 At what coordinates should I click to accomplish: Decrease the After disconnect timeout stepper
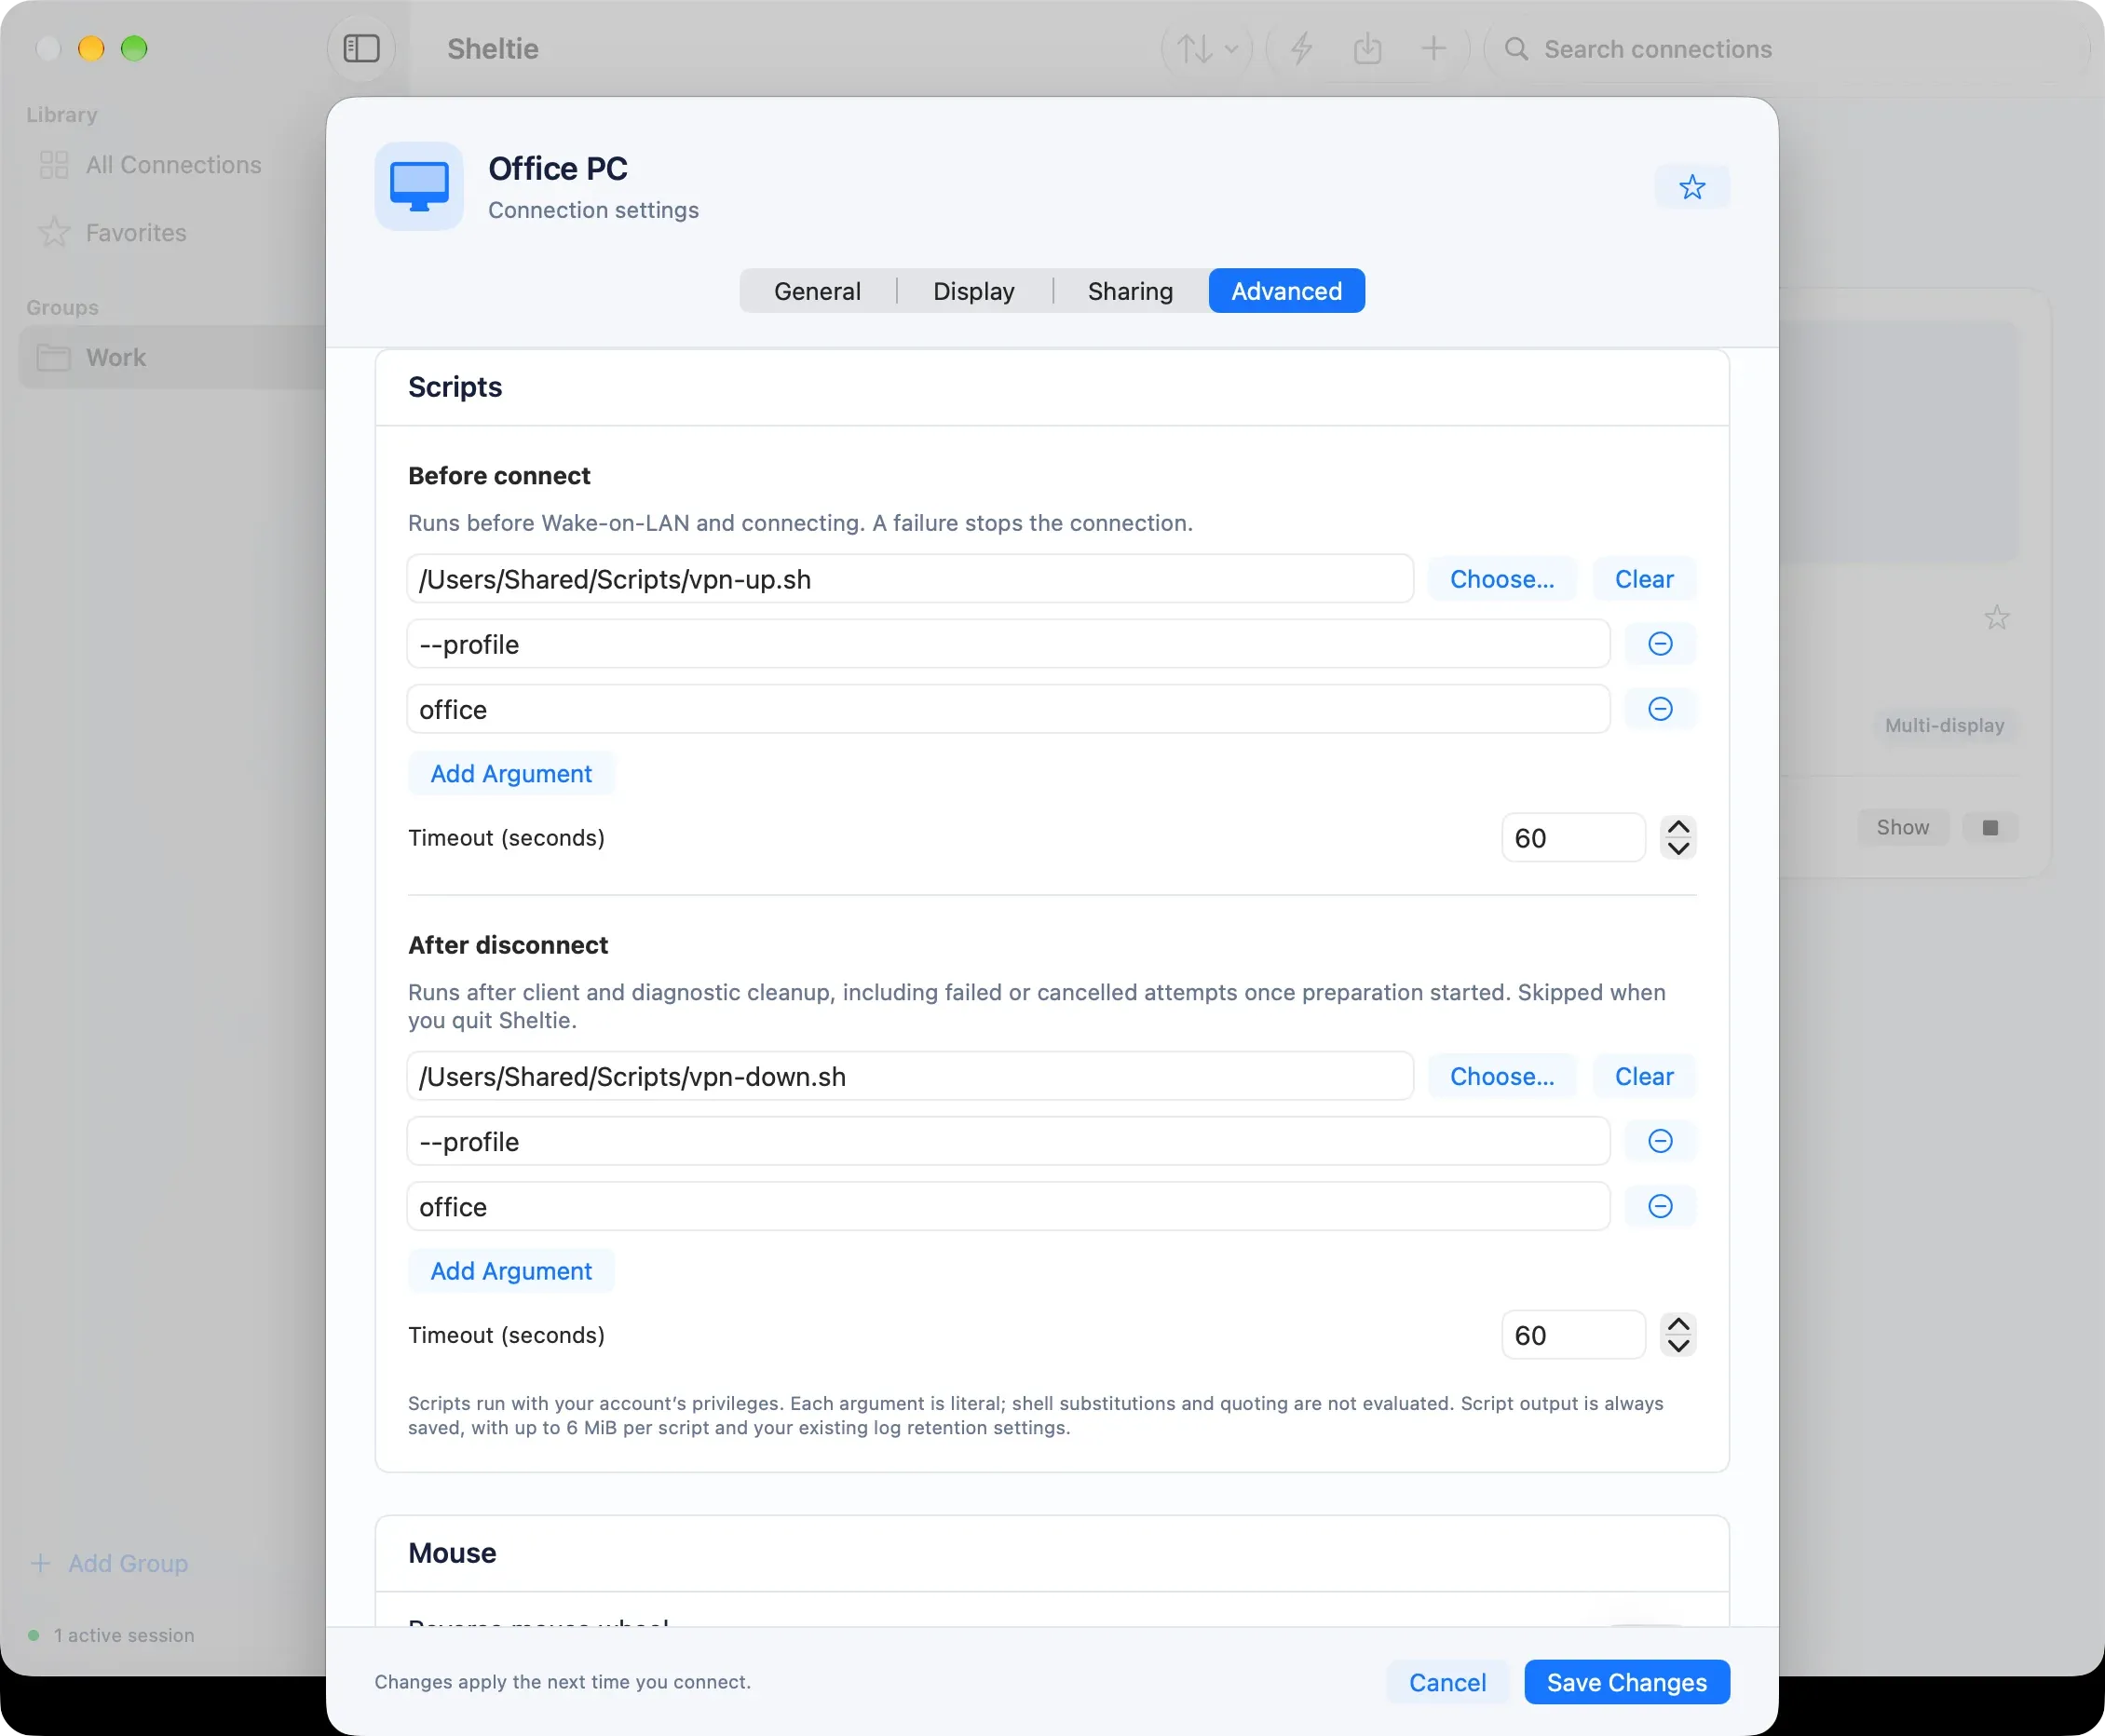pyautogui.click(x=1678, y=1345)
